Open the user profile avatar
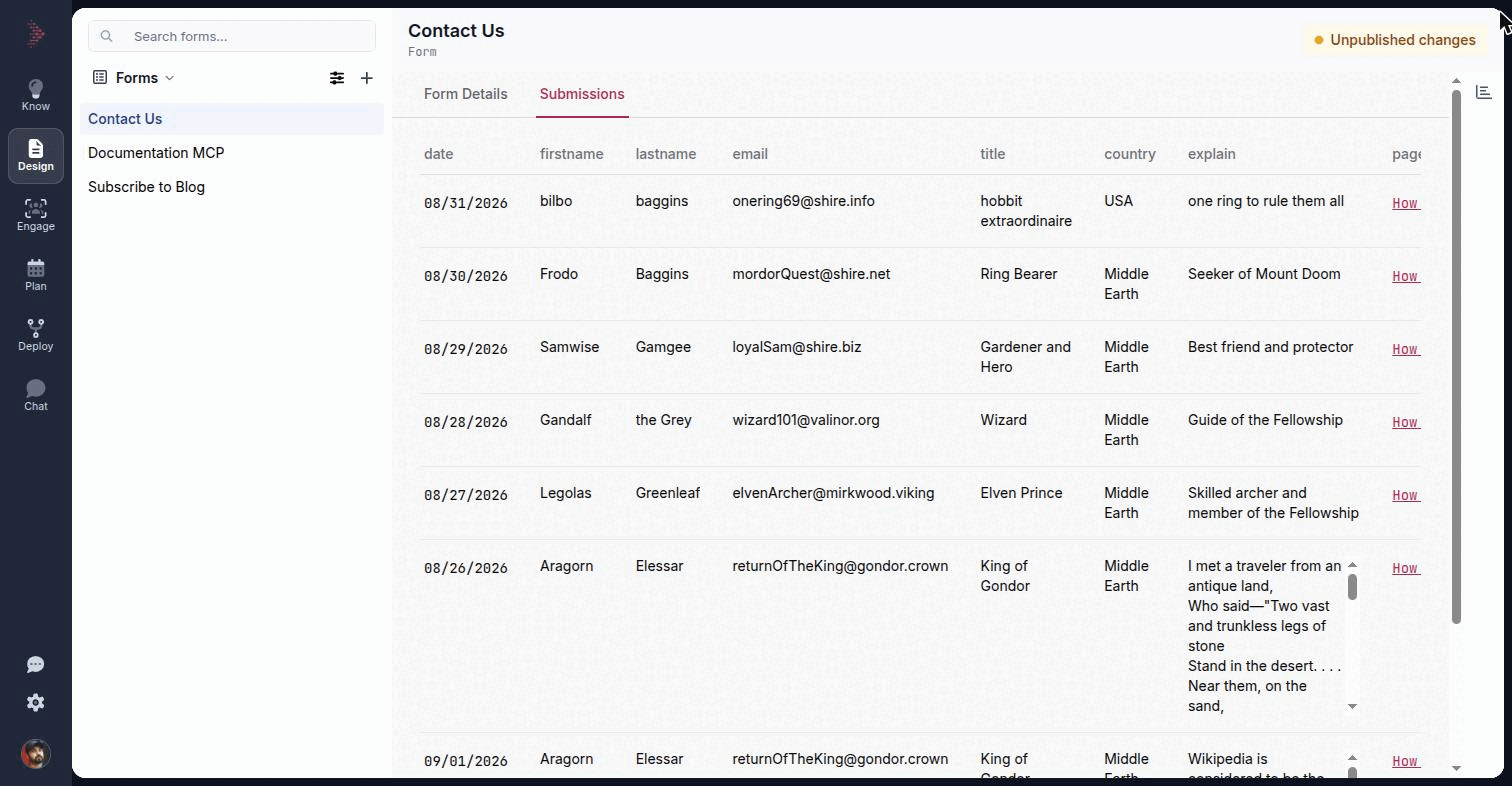This screenshot has height=786, width=1512. click(x=36, y=754)
